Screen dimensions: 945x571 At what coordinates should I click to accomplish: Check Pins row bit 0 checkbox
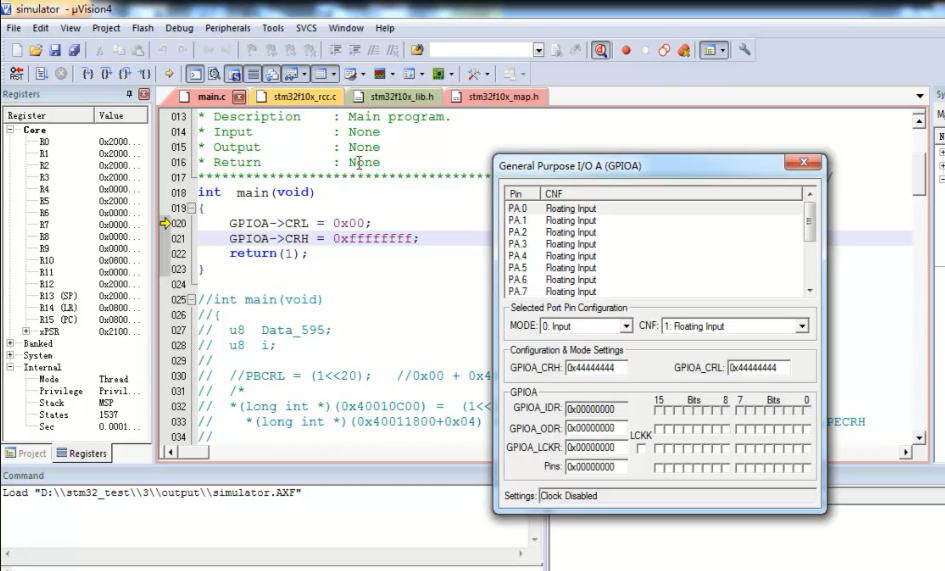[806, 468]
